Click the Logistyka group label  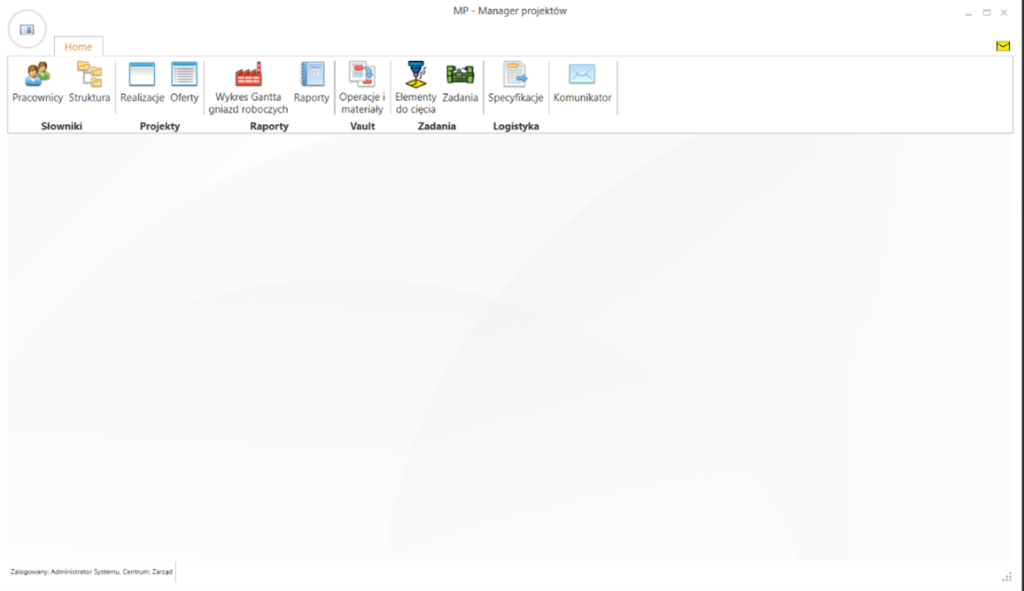(516, 126)
